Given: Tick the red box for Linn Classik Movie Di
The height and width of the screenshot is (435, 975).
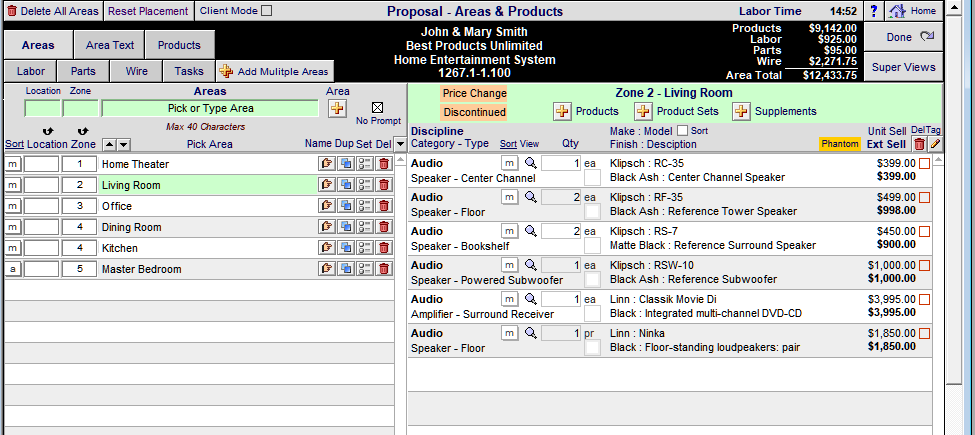Looking at the screenshot, I should (924, 300).
